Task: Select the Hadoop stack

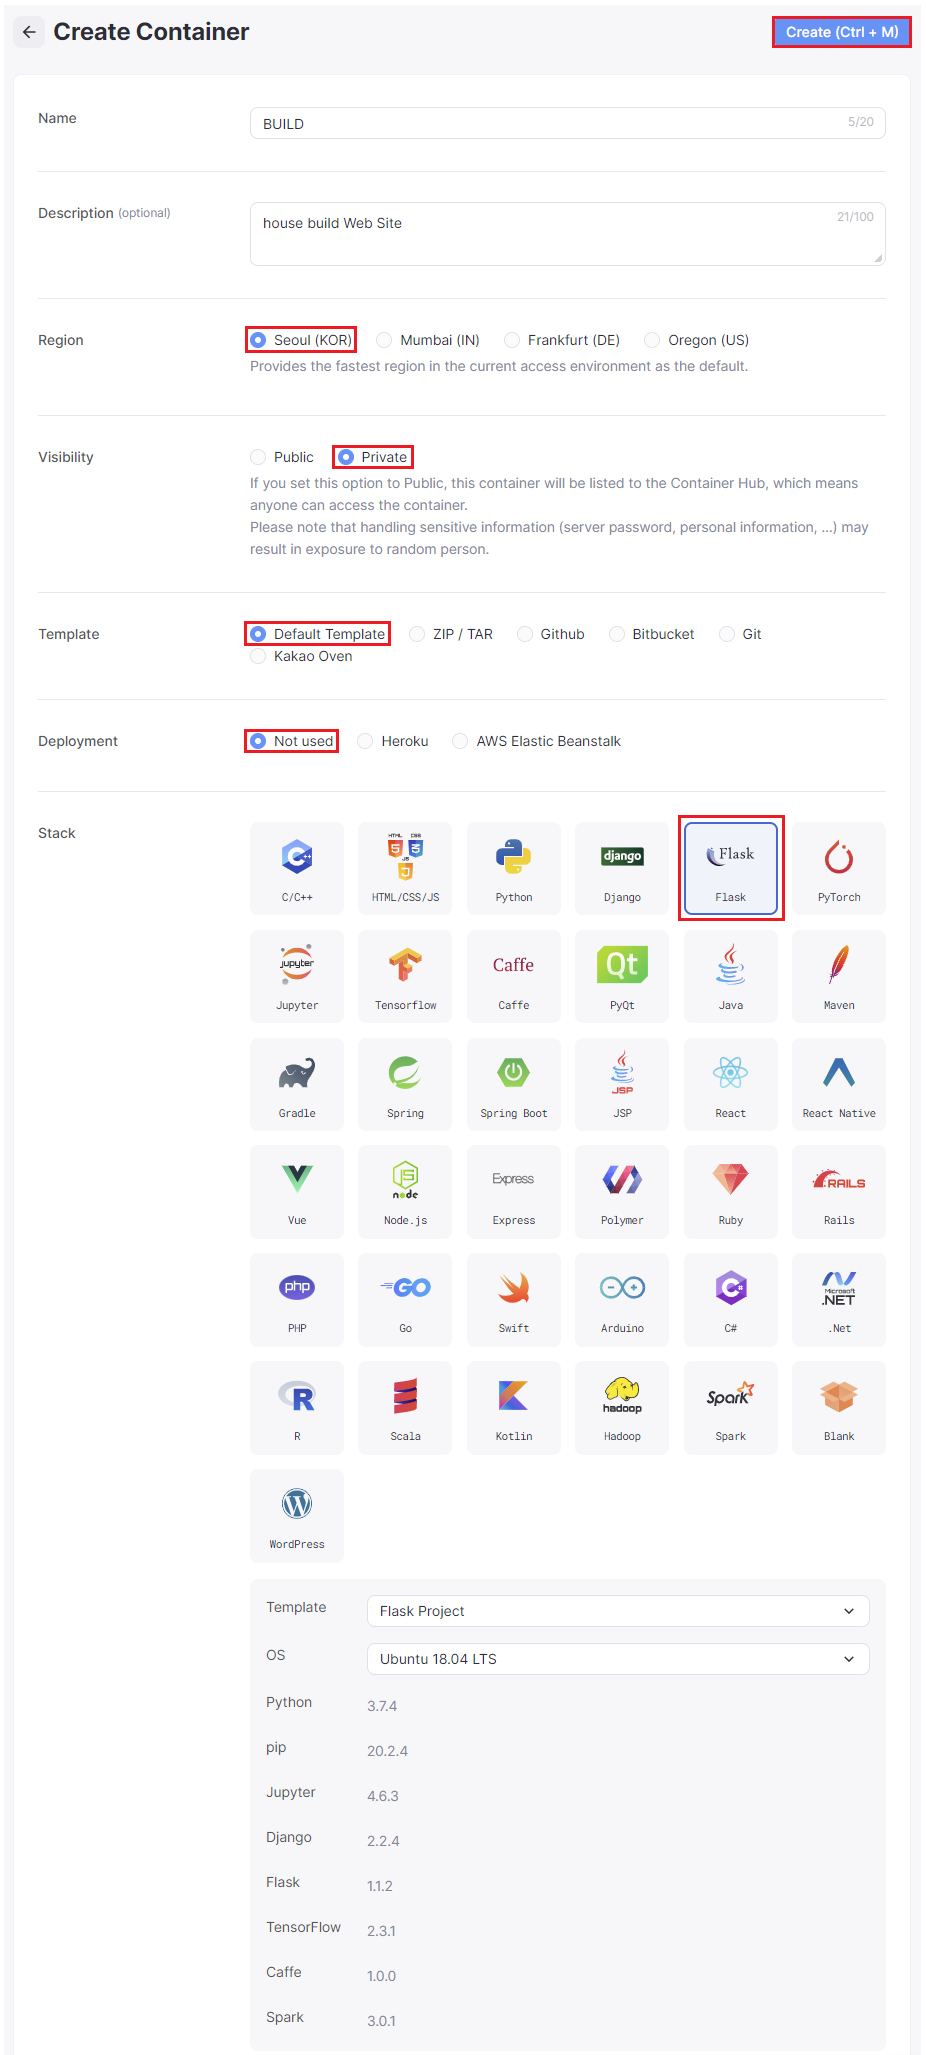Action: pyautogui.click(x=622, y=1408)
